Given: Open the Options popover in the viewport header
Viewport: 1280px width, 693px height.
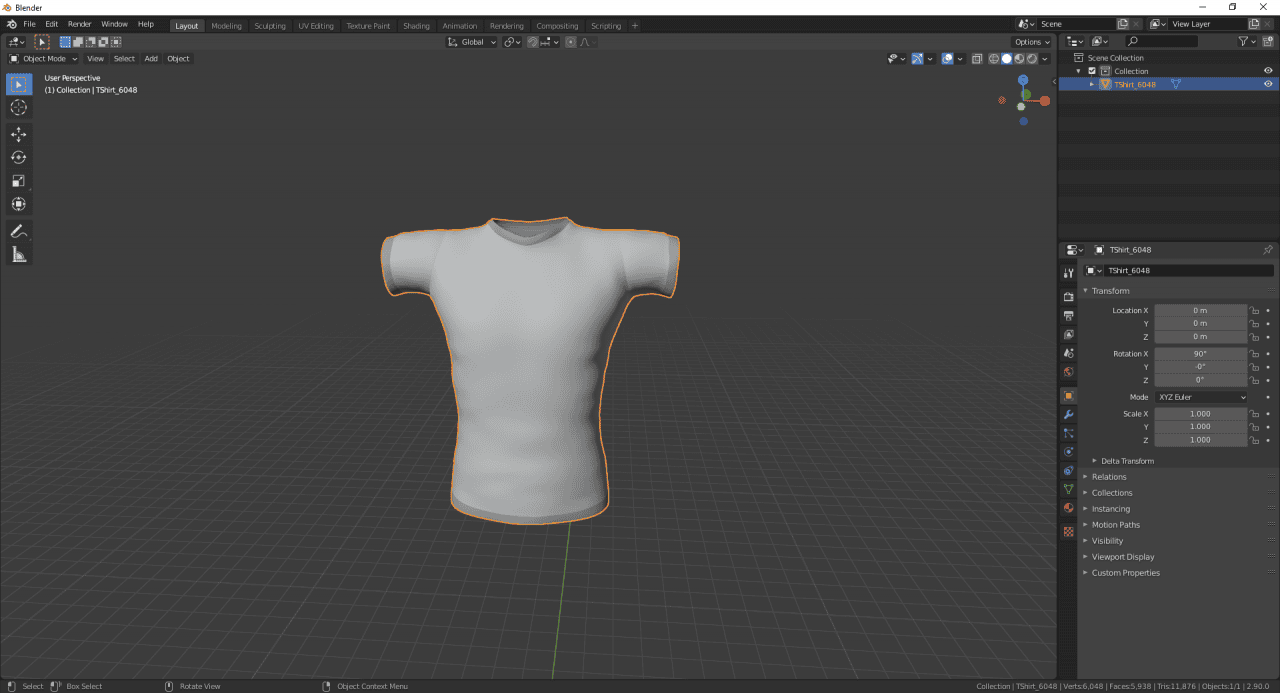Looking at the screenshot, I should (x=1031, y=41).
